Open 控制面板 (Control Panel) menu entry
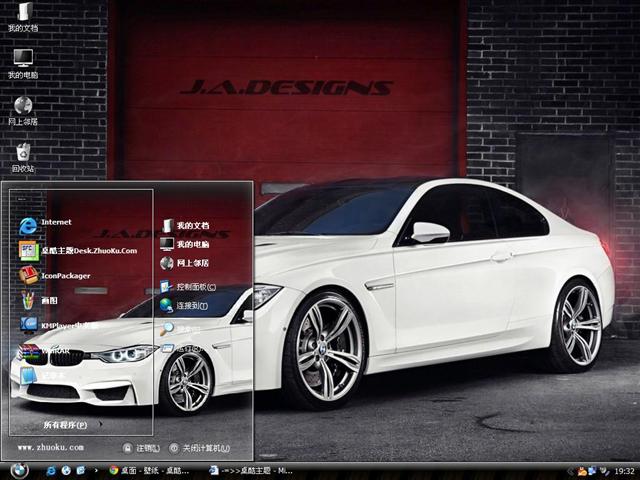The image size is (640, 480). coord(194,286)
